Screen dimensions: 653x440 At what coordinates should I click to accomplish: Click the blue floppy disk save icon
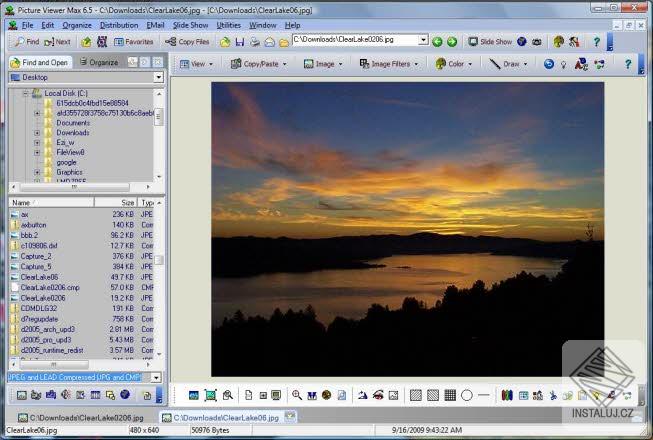click(240, 42)
